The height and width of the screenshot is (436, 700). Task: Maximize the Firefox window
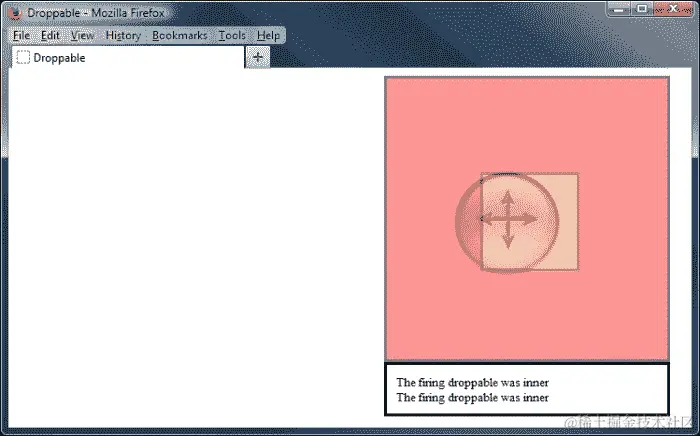click(x=642, y=9)
